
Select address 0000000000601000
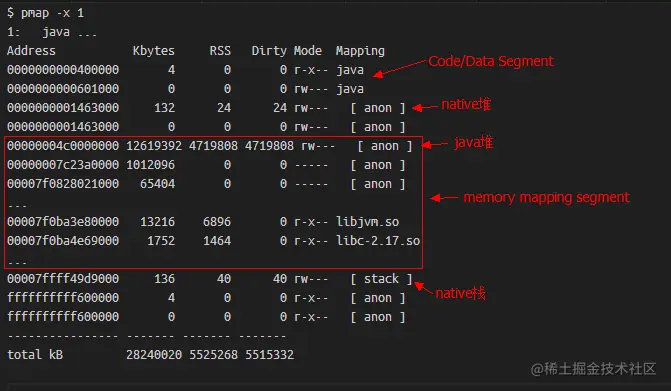point(63,89)
